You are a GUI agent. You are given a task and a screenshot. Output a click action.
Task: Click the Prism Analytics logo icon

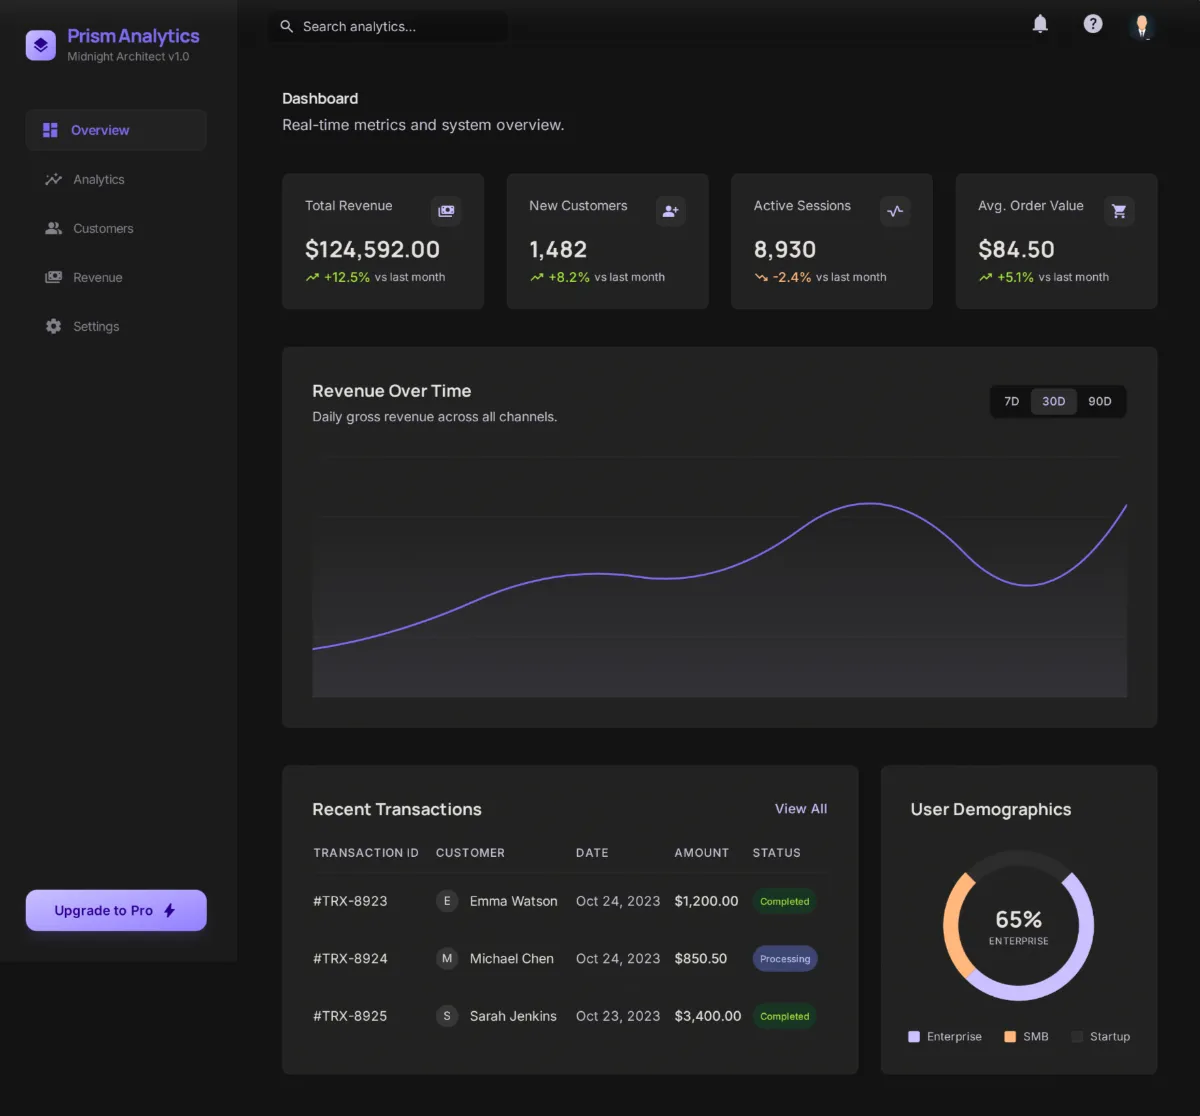point(41,45)
